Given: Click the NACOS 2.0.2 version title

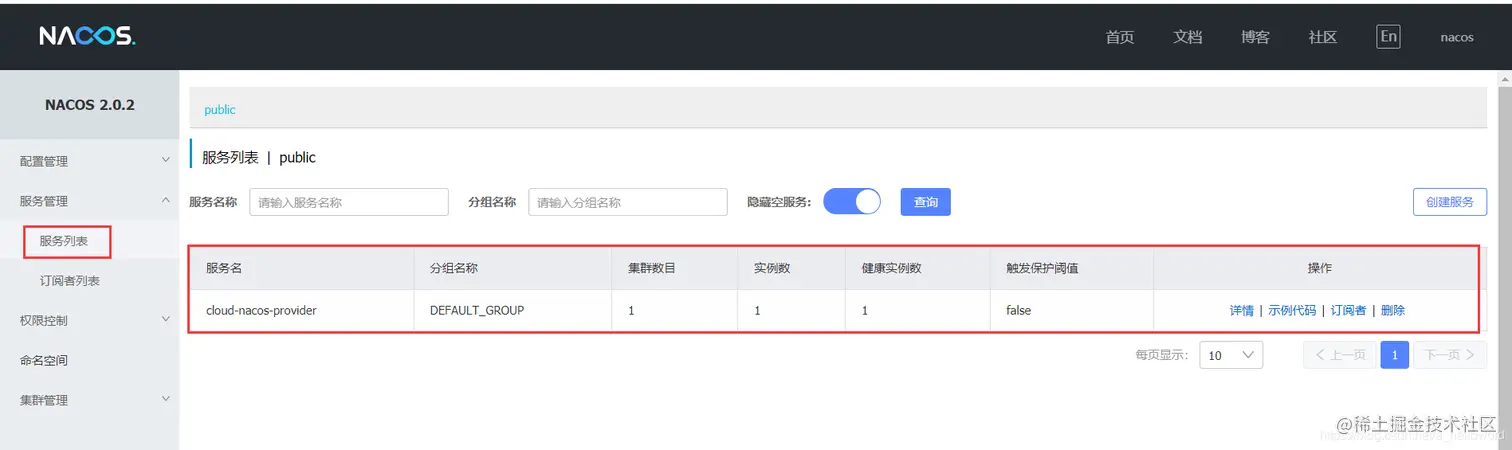Looking at the screenshot, I should click(90, 104).
